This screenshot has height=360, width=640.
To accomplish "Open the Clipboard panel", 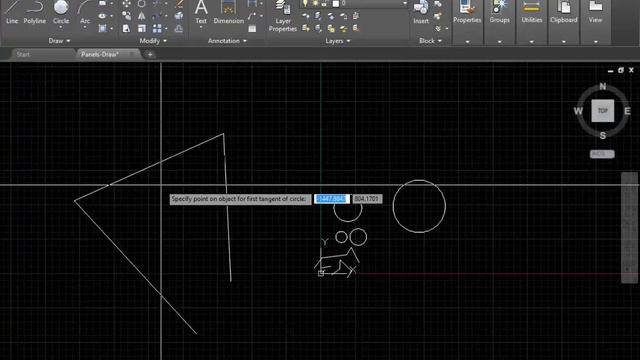I will click(564, 21).
